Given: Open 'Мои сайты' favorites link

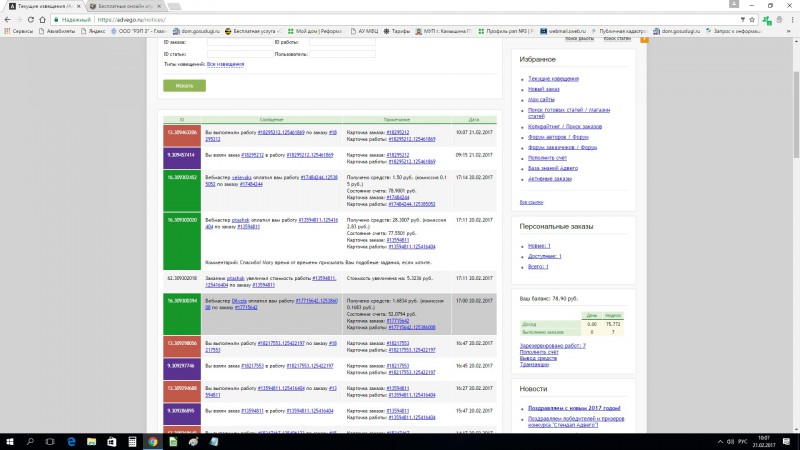Looking at the screenshot, I should (x=541, y=99).
